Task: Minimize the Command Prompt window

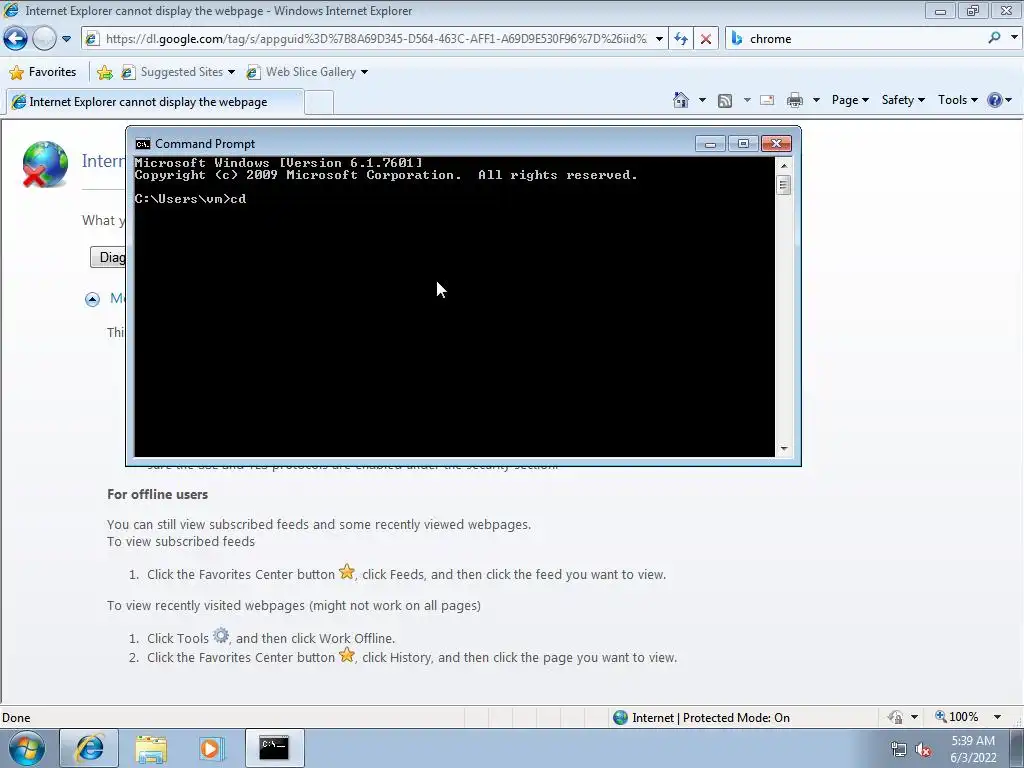Action: (710, 144)
